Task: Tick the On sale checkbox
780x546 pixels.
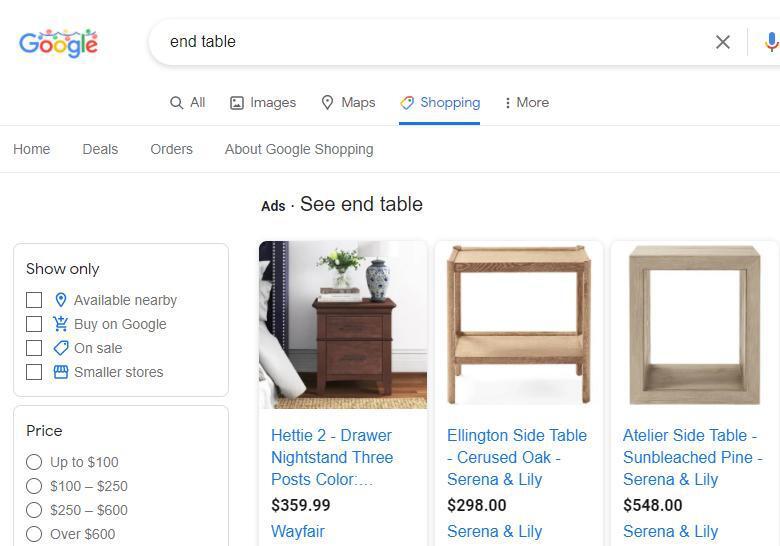Action: tap(34, 348)
